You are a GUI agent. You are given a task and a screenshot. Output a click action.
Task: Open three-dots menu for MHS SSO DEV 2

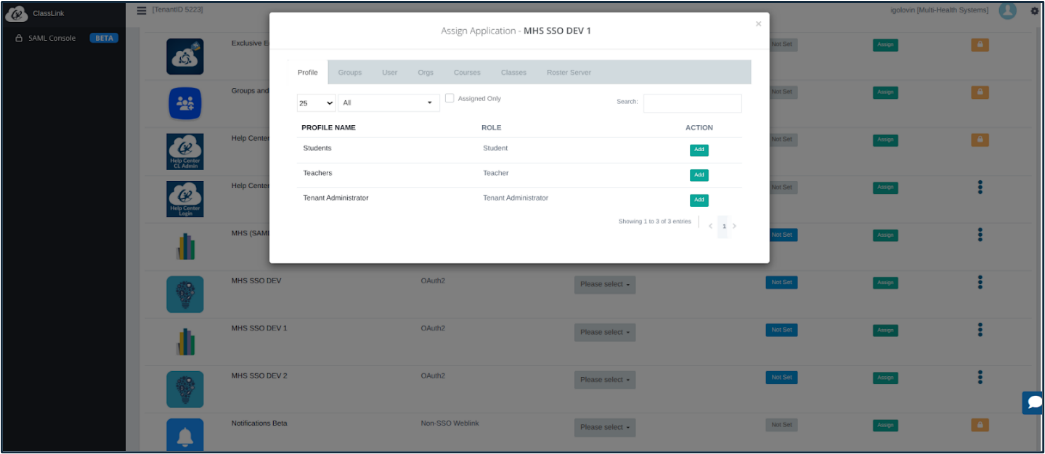[x=980, y=377]
